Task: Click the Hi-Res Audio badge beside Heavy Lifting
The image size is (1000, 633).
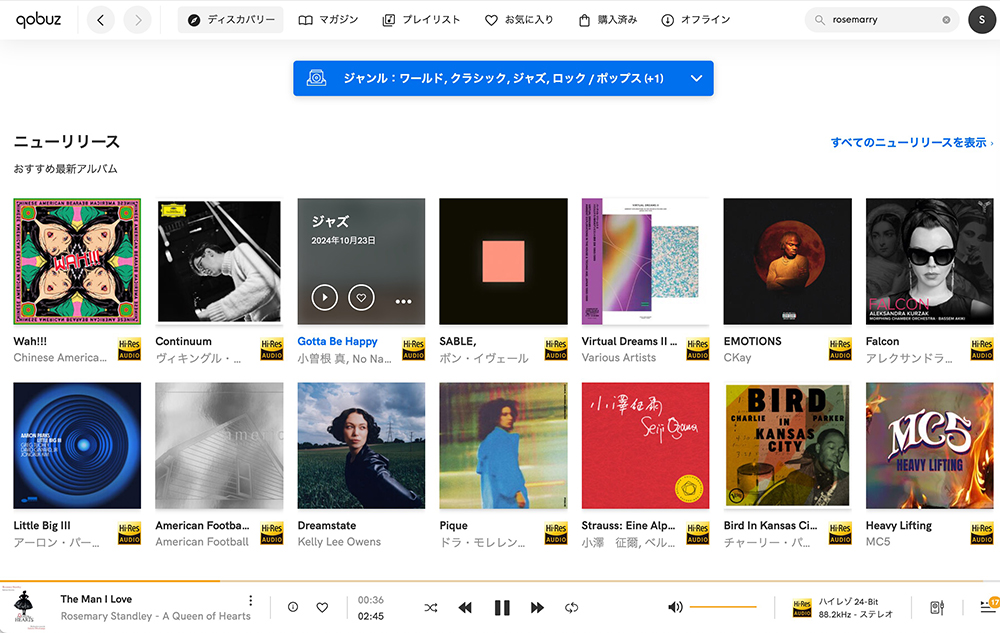Action: tap(982, 534)
